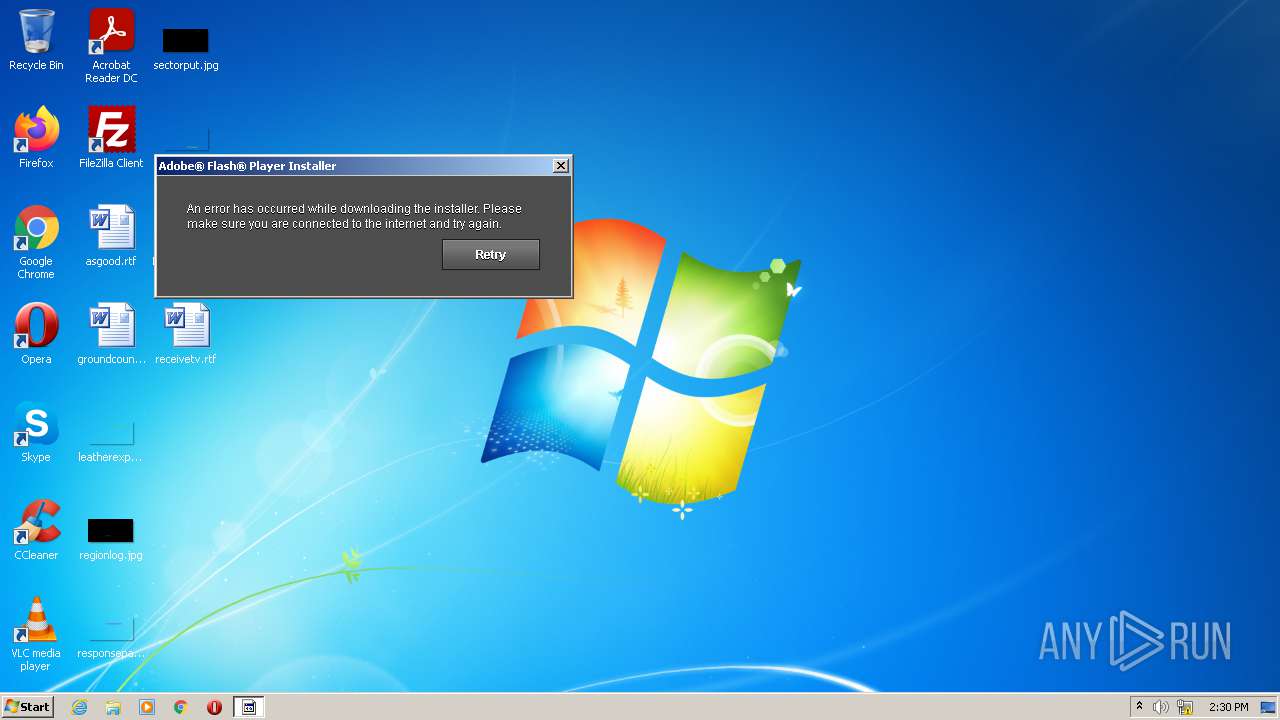Select the CCleaner desktop shortcut

click(x=36, y=530)
